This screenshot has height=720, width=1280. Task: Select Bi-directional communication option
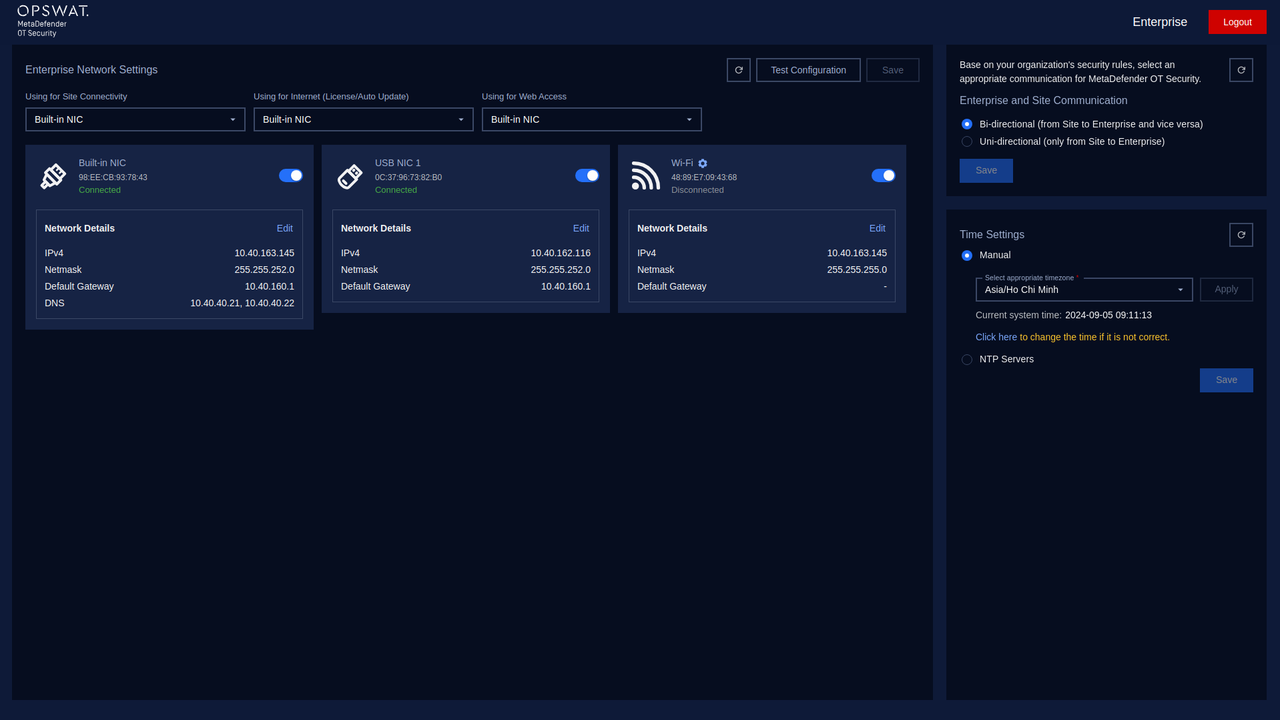pos(967,124)
